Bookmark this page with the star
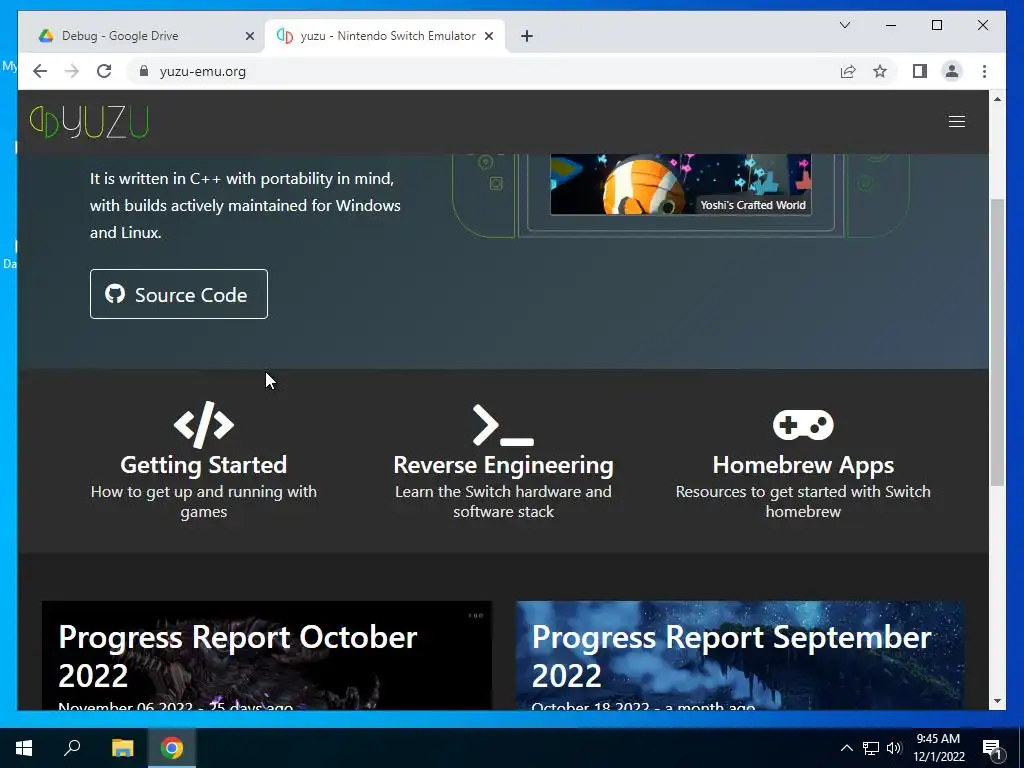Screen dimensions: 1024x768 click(x=880, y=71)
